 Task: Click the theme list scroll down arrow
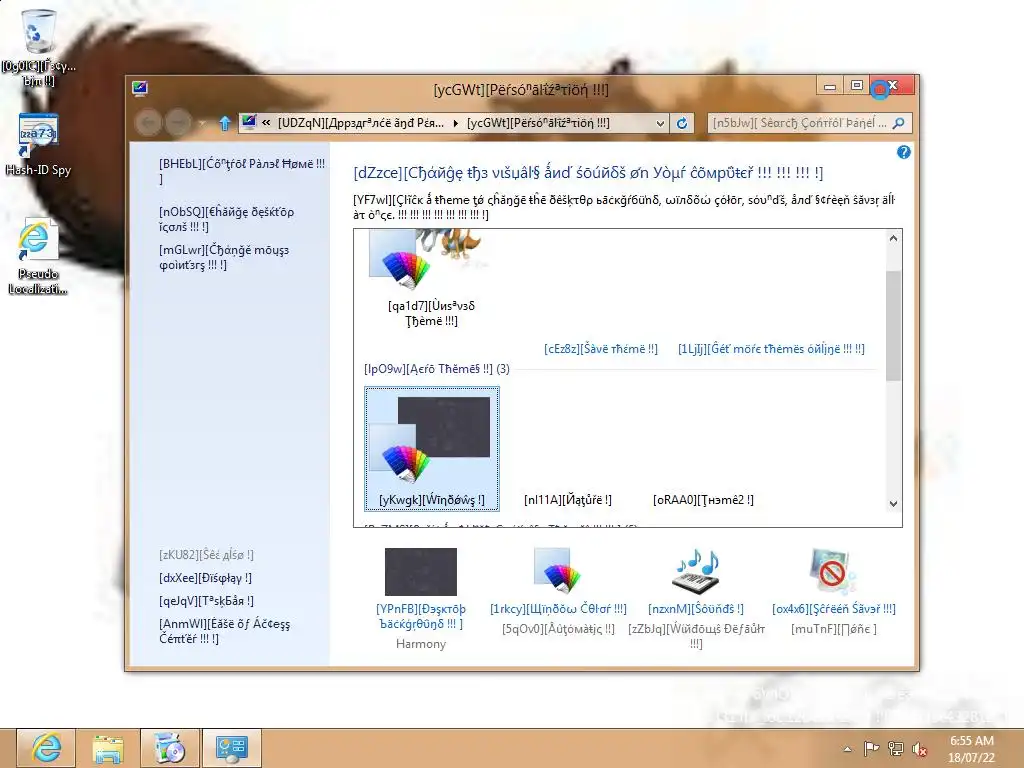click(893, 504)
